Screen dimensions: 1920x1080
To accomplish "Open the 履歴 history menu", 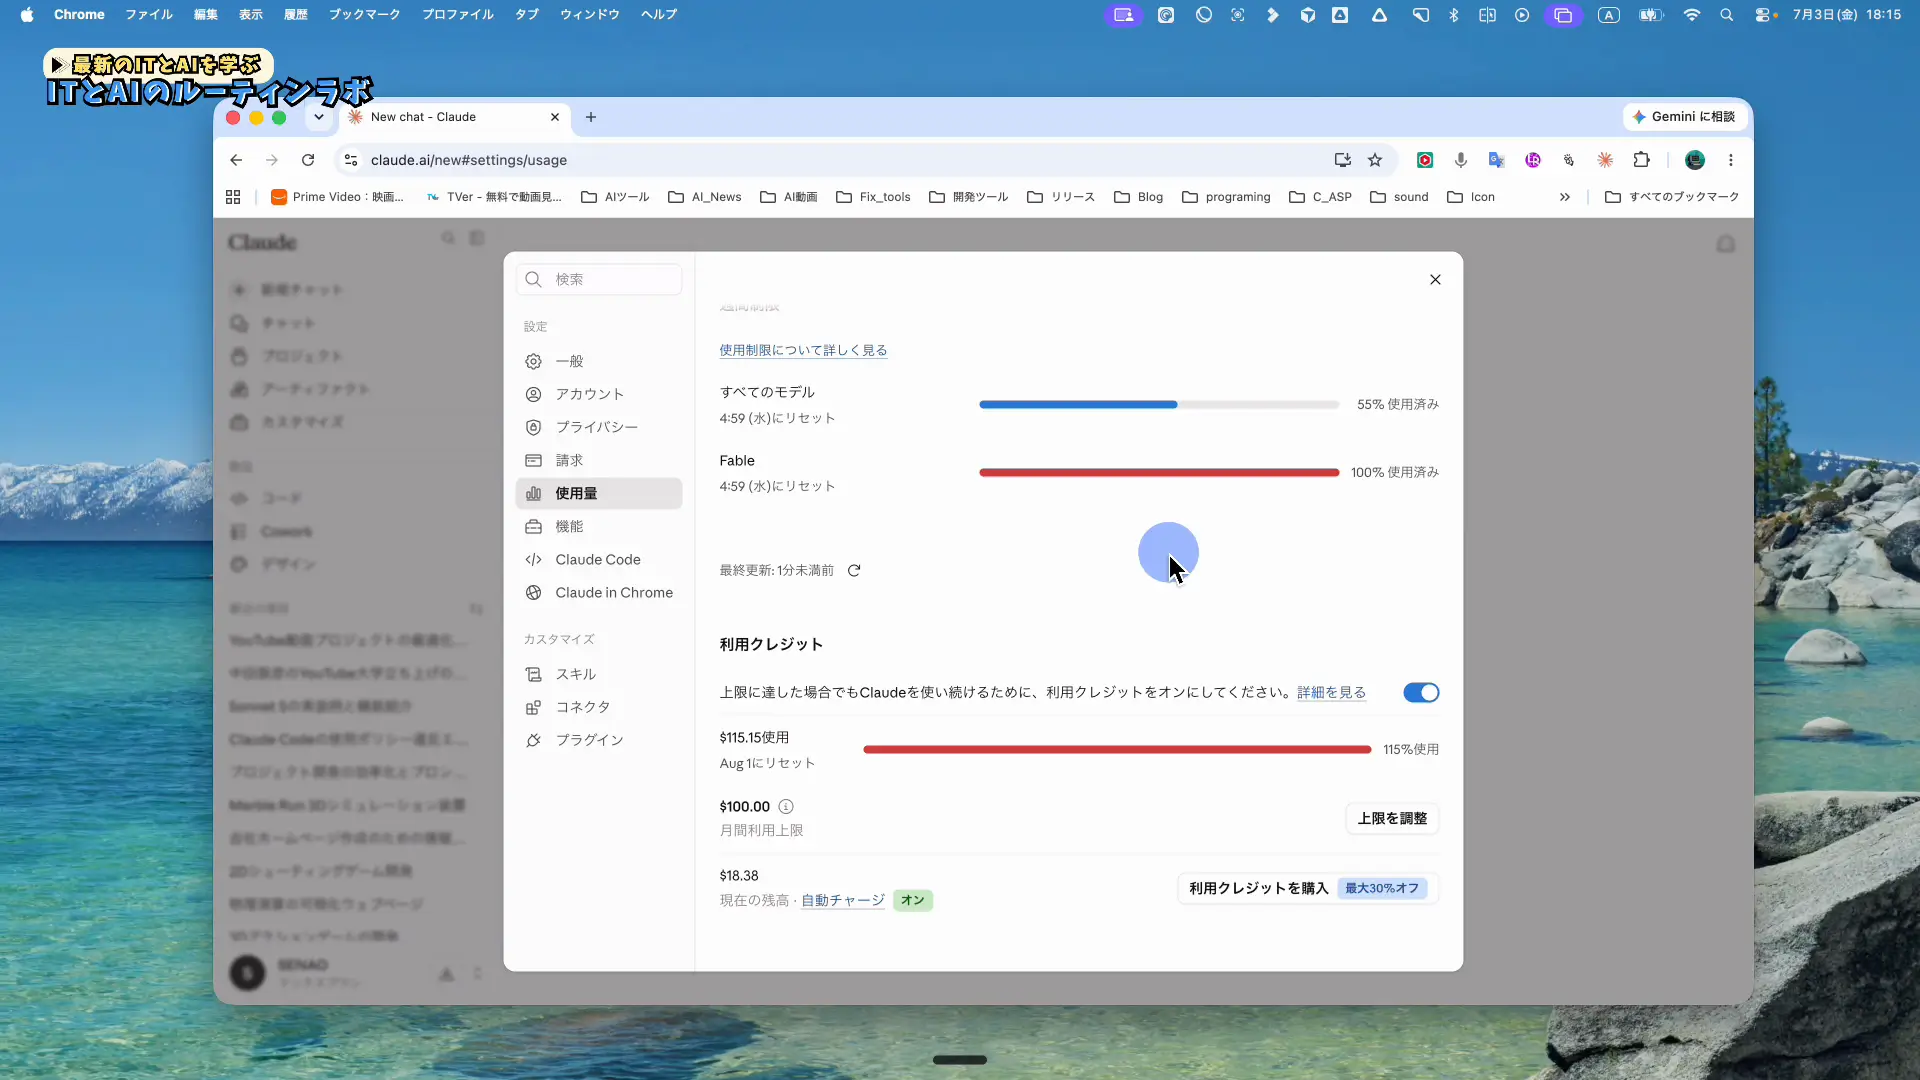I will [296, 15].
